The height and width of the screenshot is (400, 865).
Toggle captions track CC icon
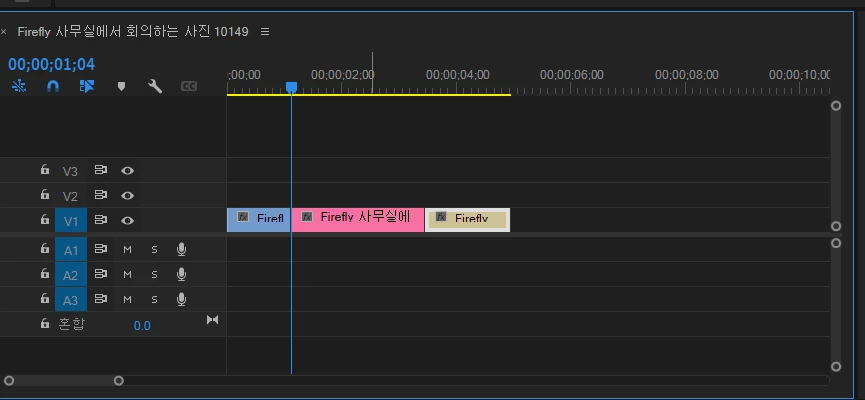click(x=189, y=86)
